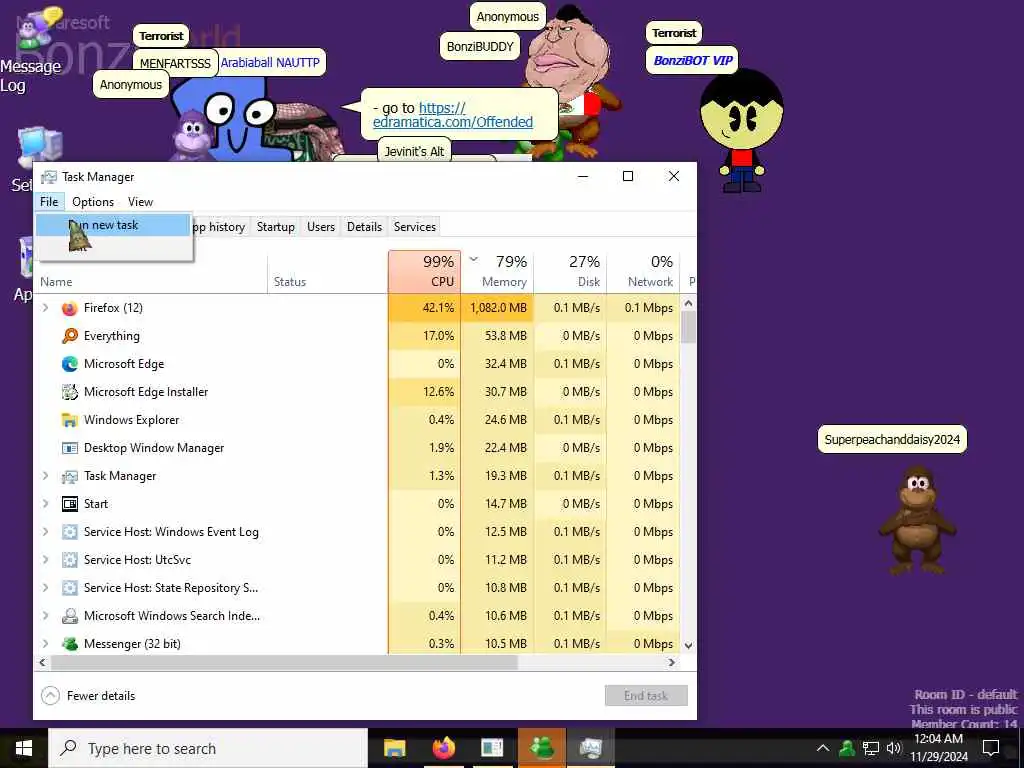Click the Start process icon
Screen dimensions: 1024x768
[69, 504]
